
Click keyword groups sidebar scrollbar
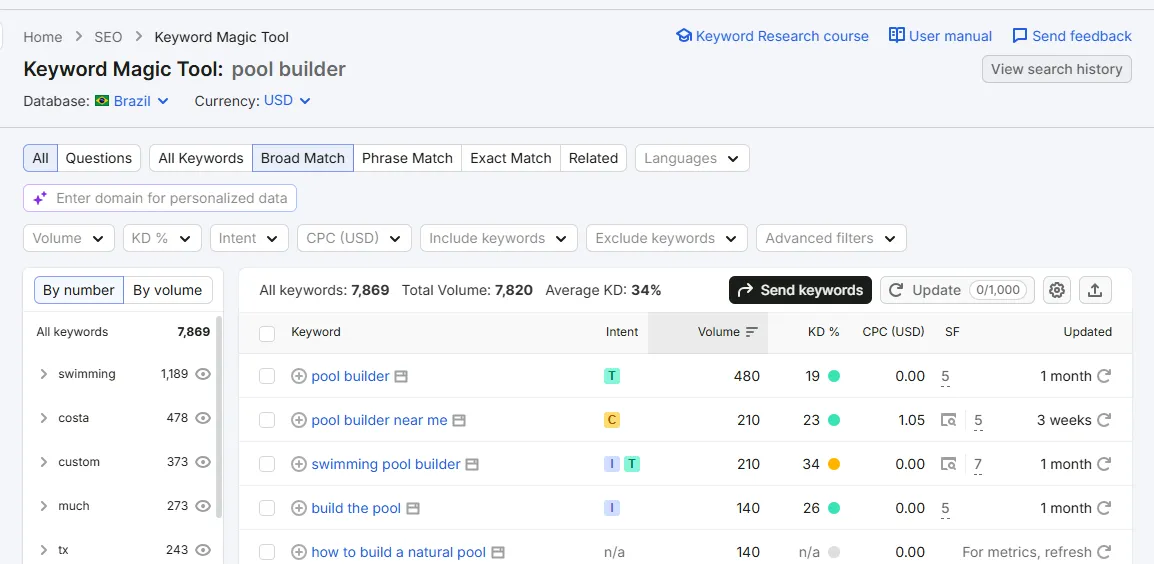219,416
